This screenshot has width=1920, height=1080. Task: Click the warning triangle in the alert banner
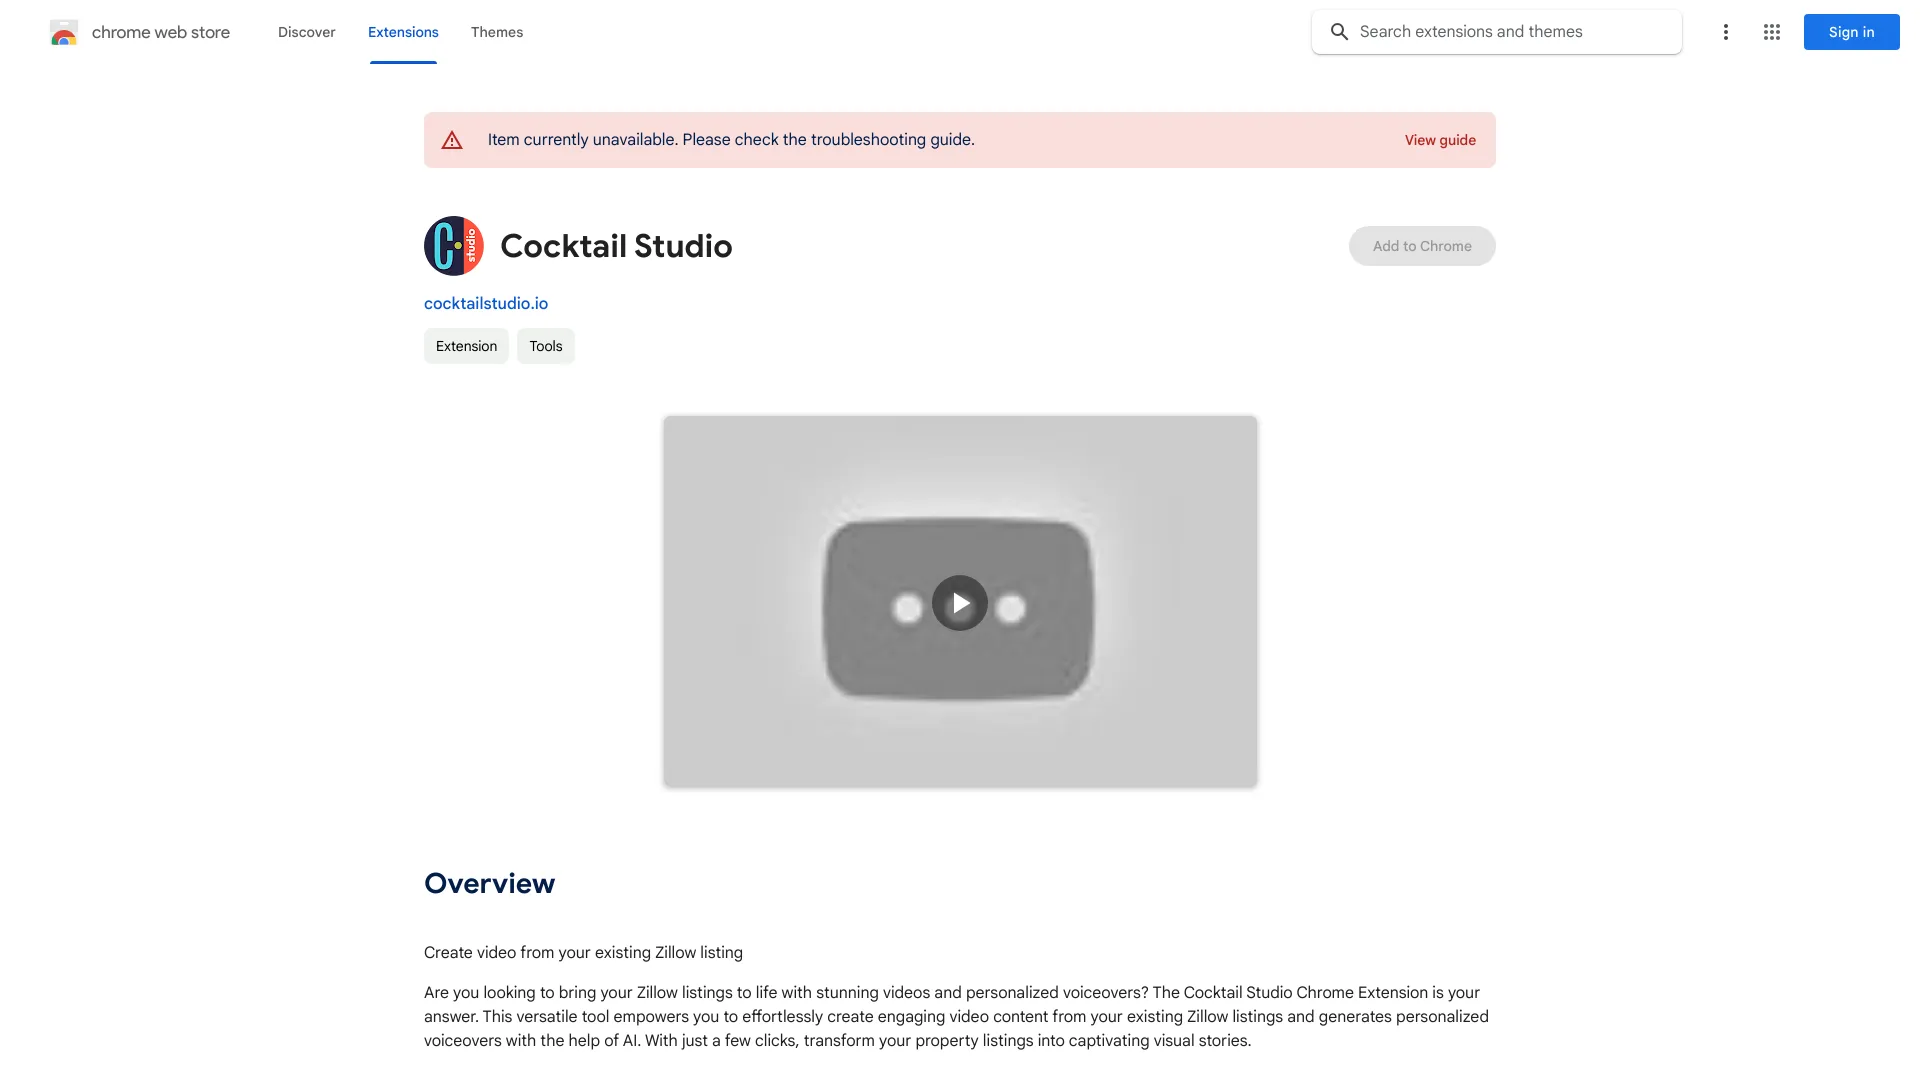(452, 140)
